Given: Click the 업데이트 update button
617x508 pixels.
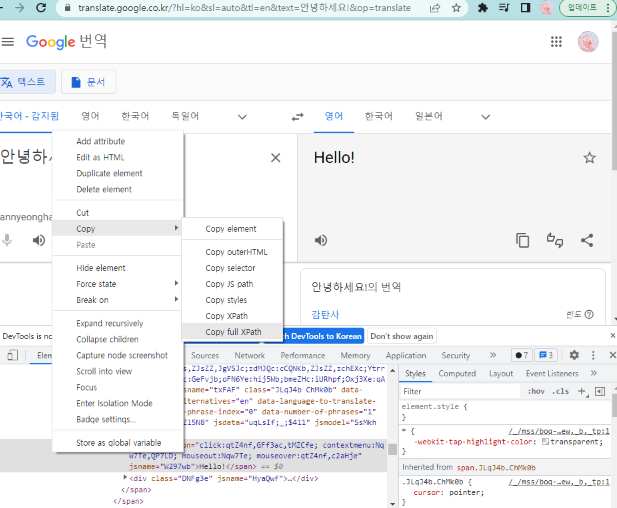Looking at the screenshot, I should [586, 8].
